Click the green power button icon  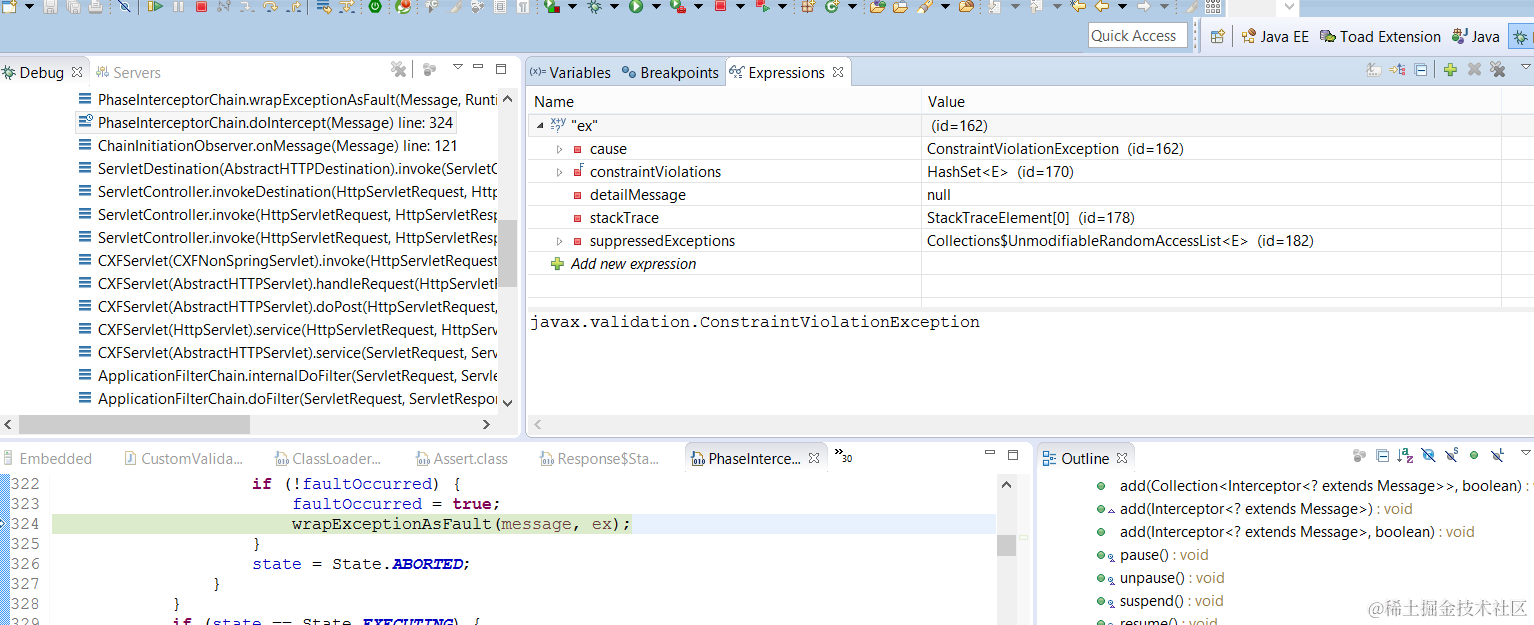pyautogui.click(x=375, y=6)
